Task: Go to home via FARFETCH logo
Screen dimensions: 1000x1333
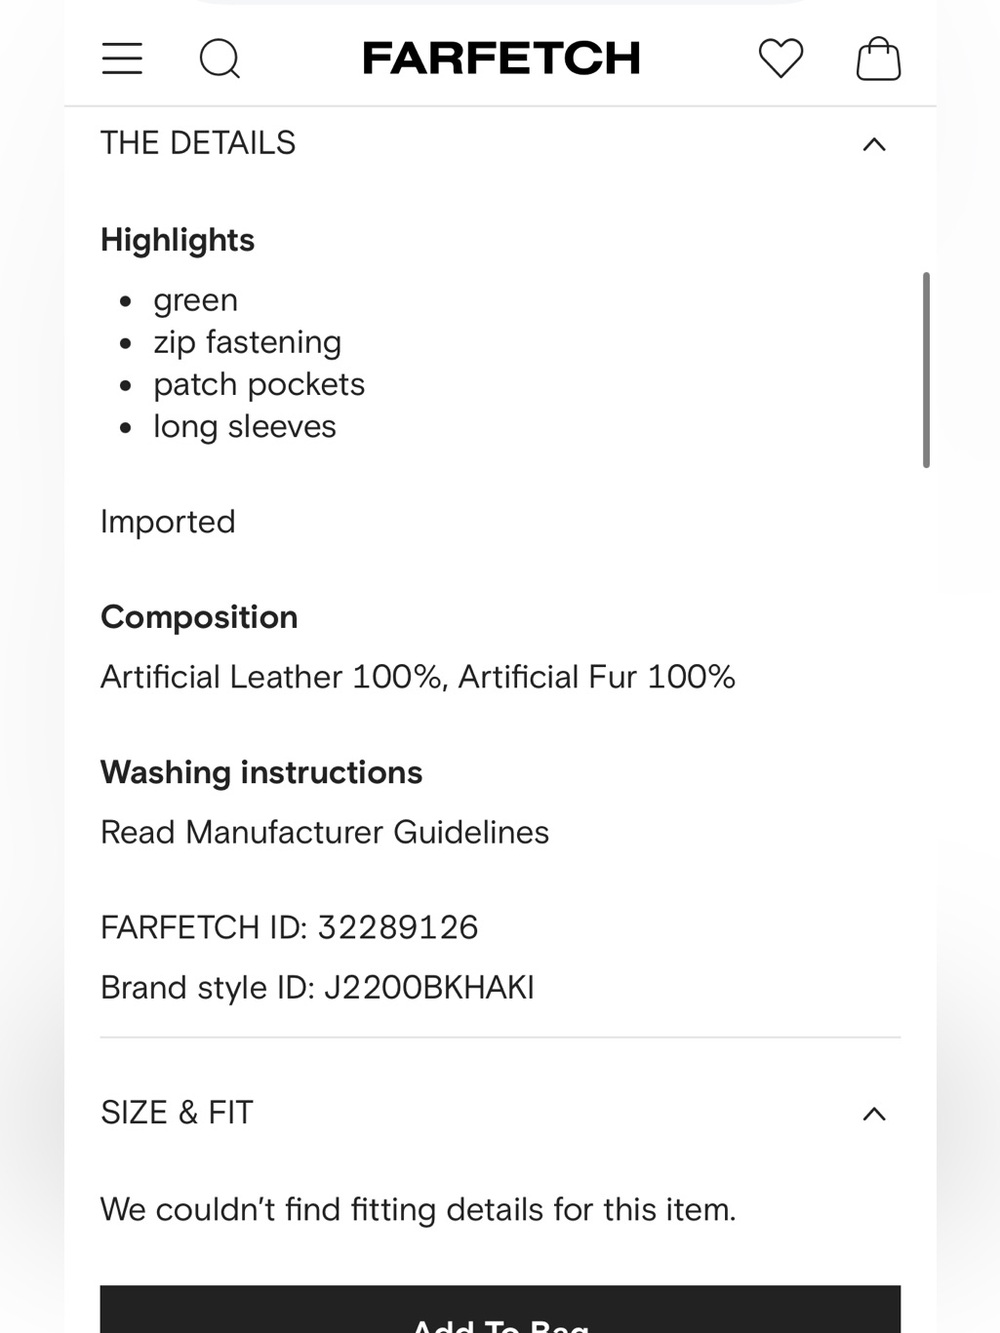Action: 501,58
